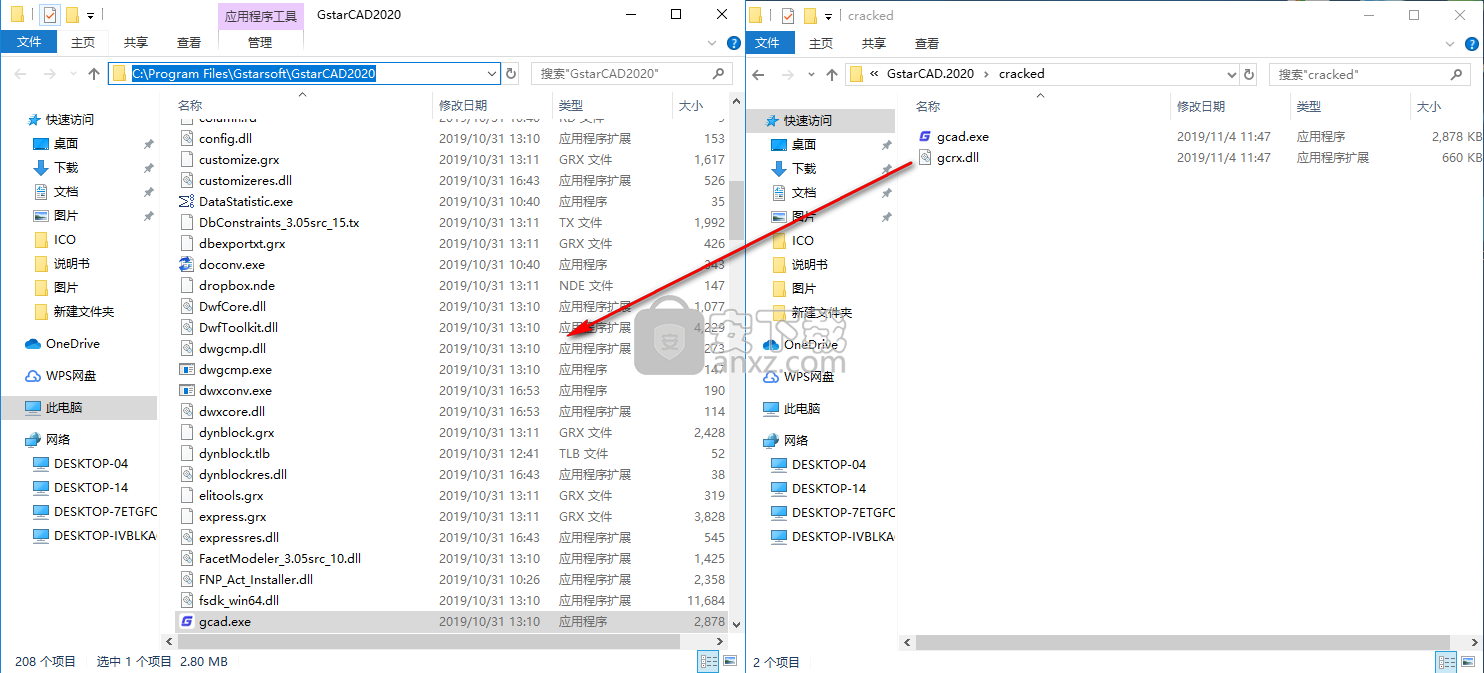The height and width of the screenshot is (673, 1484).
Task: Expand address history dropdown in GstarCAD2020 window
Action: coord(491,73)
